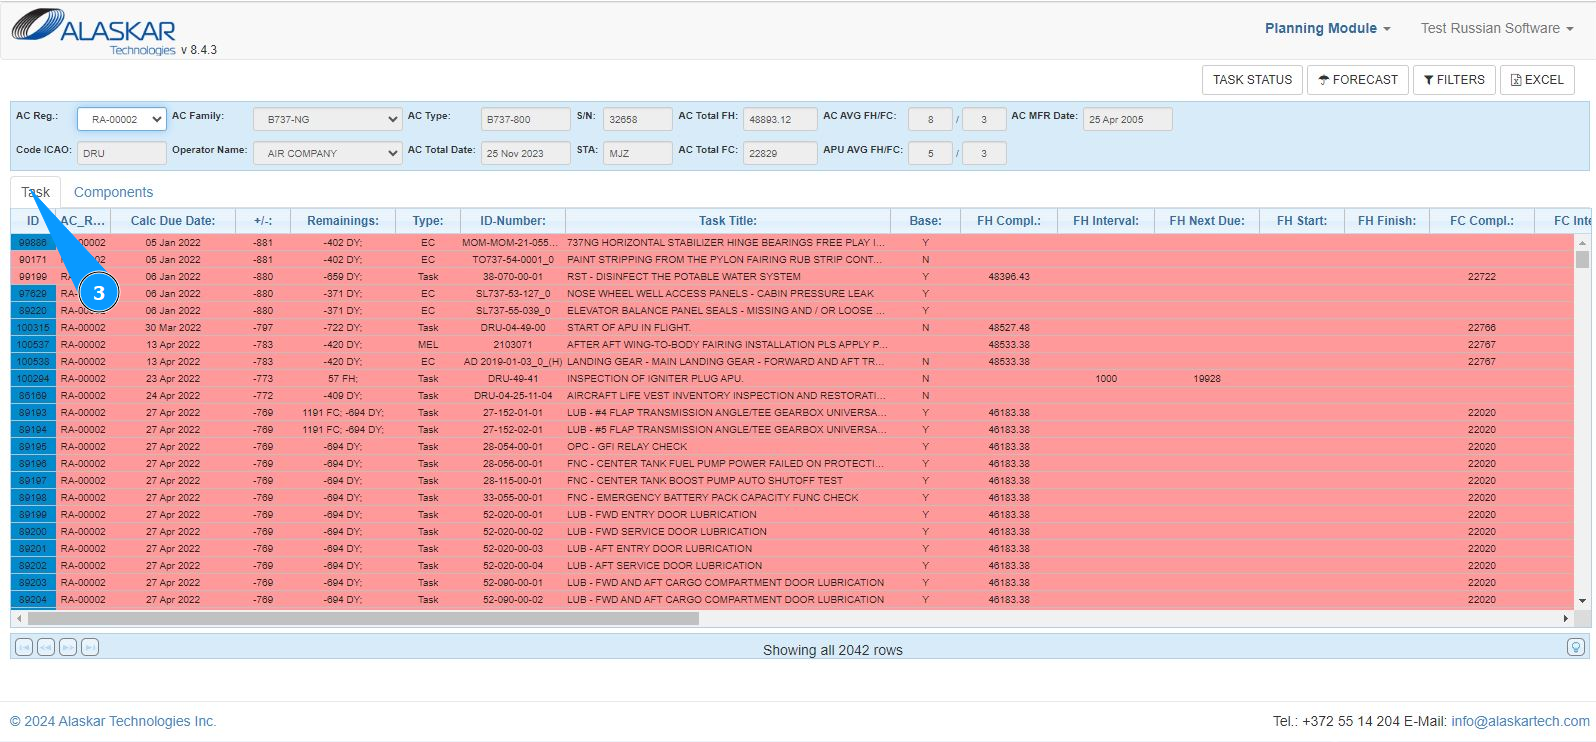Click the AC Total FH field
The image size is (1596, 742).
pos(780,119)
